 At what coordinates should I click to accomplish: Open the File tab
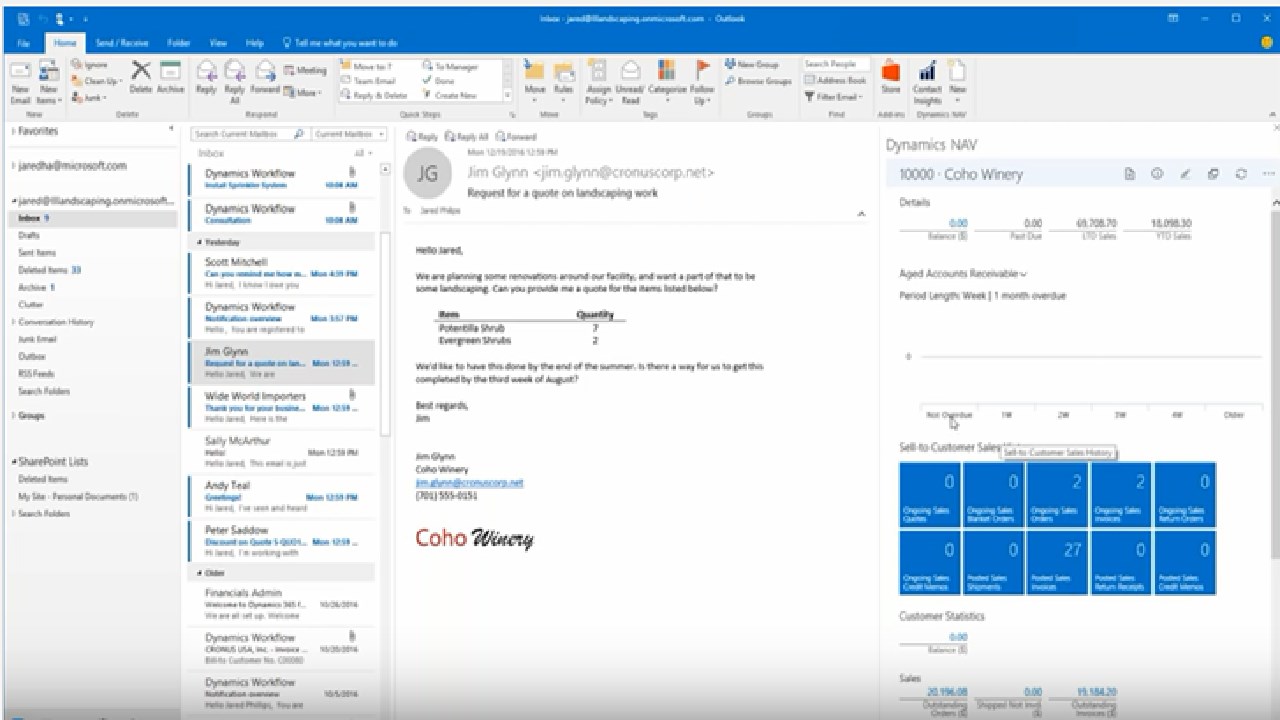pyautogui.click(x=23, y=43)
